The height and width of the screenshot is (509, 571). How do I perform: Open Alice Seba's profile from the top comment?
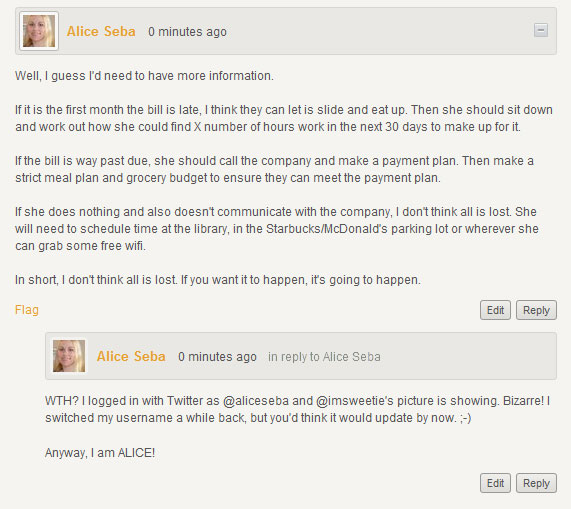[x=101, y=32]
